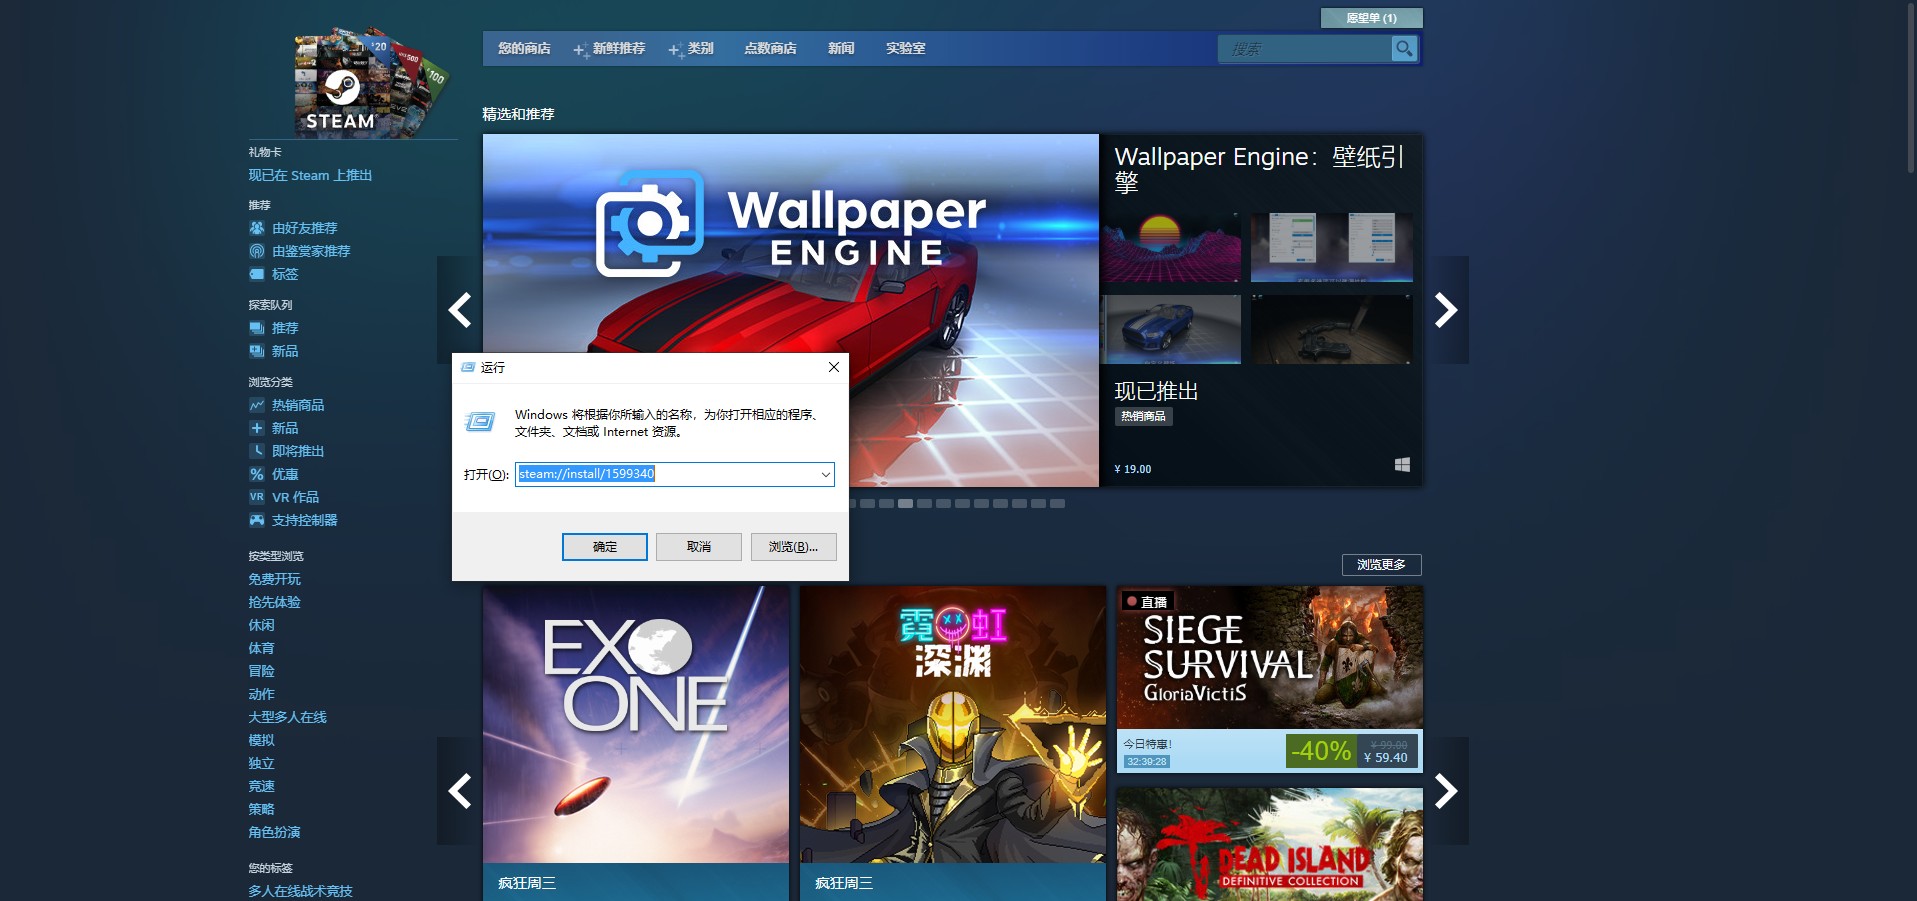
Task: Open 实验室 tab in store navigation
Action: [x=905, y=48]
